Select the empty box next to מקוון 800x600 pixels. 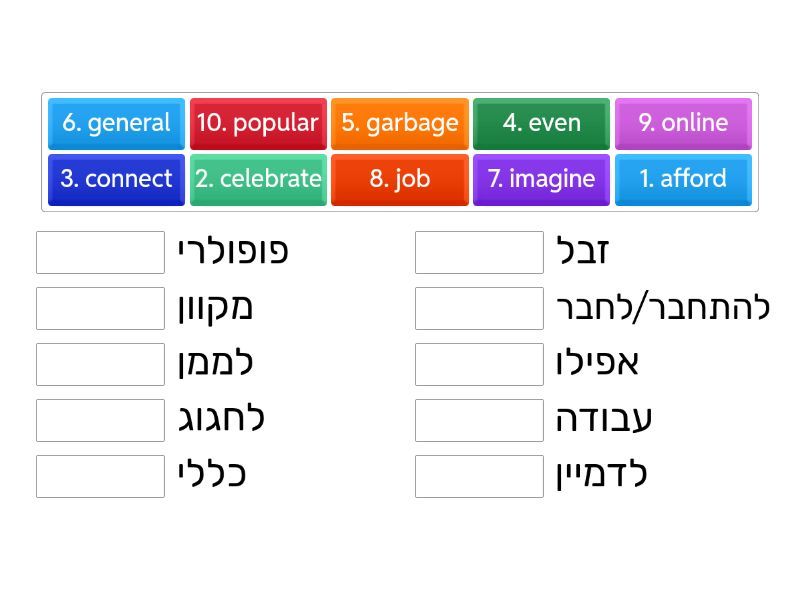(x=100, y=308)
